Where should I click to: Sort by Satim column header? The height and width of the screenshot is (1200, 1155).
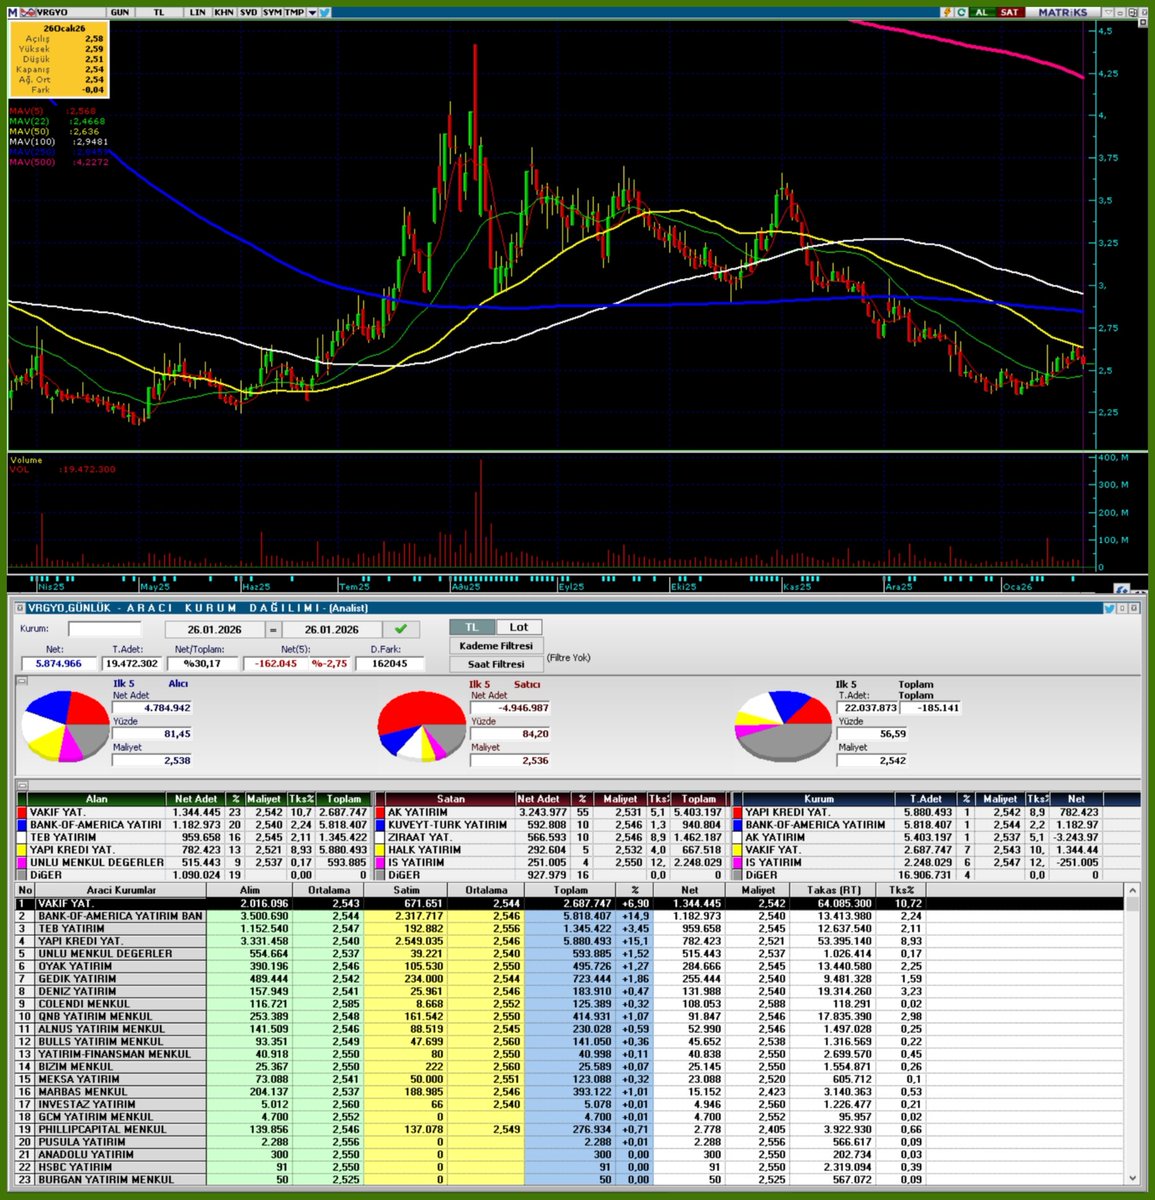[x=406, y=890]
